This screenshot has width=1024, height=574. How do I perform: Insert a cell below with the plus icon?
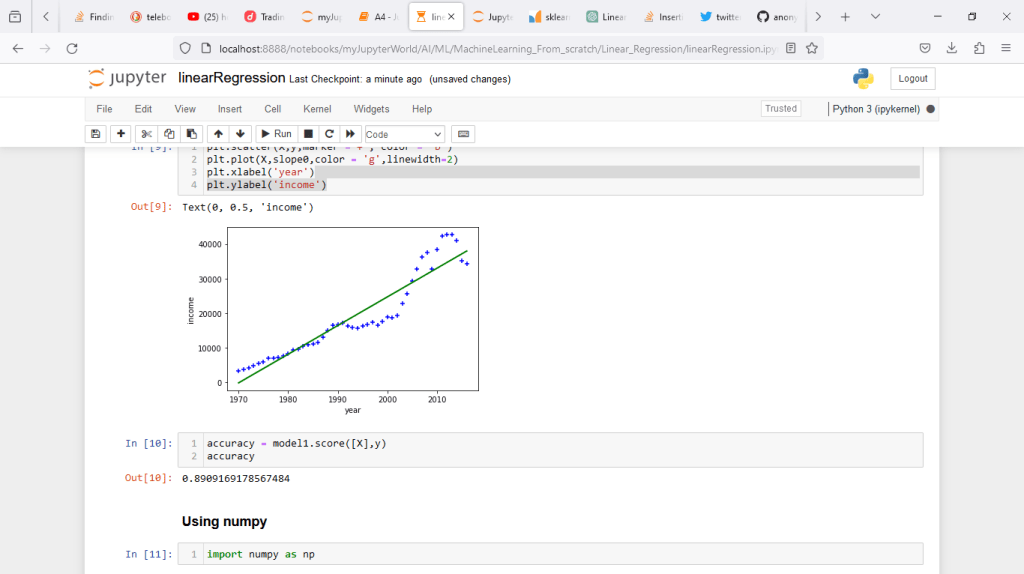pyautogui.click(x=121, y=134)
